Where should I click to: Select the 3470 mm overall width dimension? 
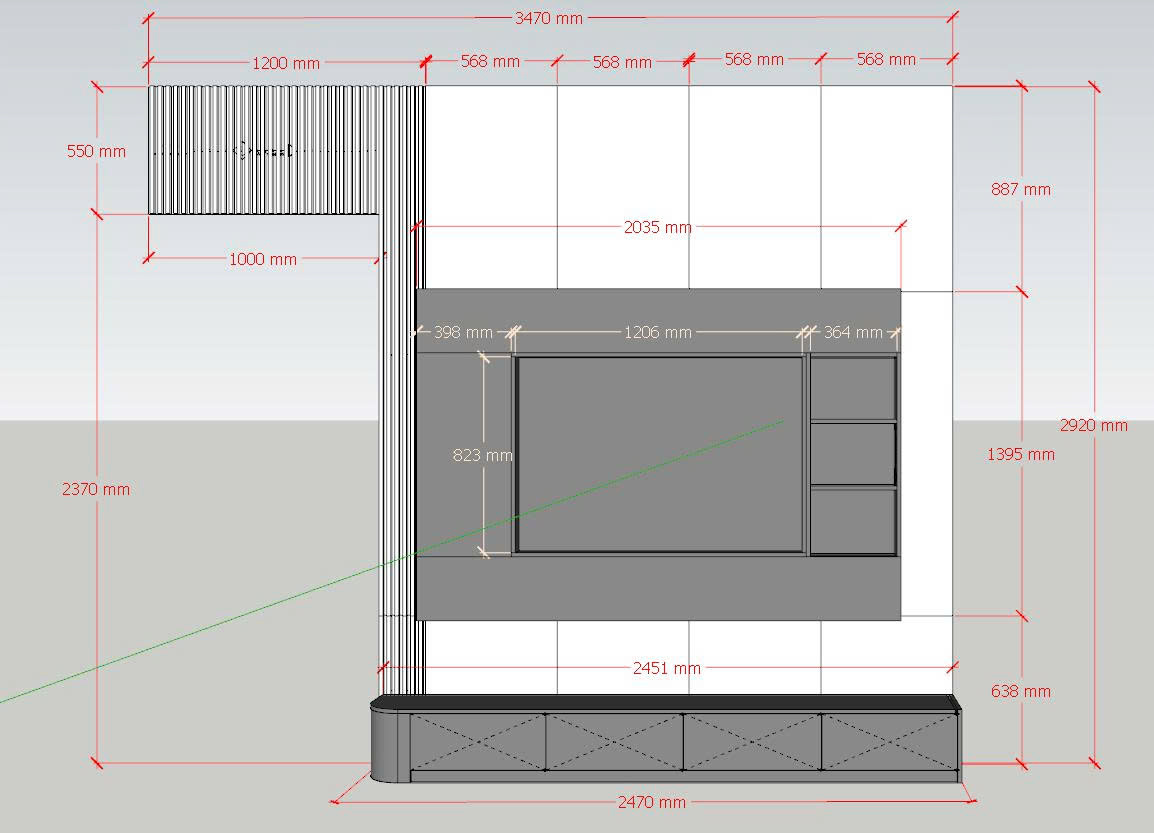click(x=548, y=18)
